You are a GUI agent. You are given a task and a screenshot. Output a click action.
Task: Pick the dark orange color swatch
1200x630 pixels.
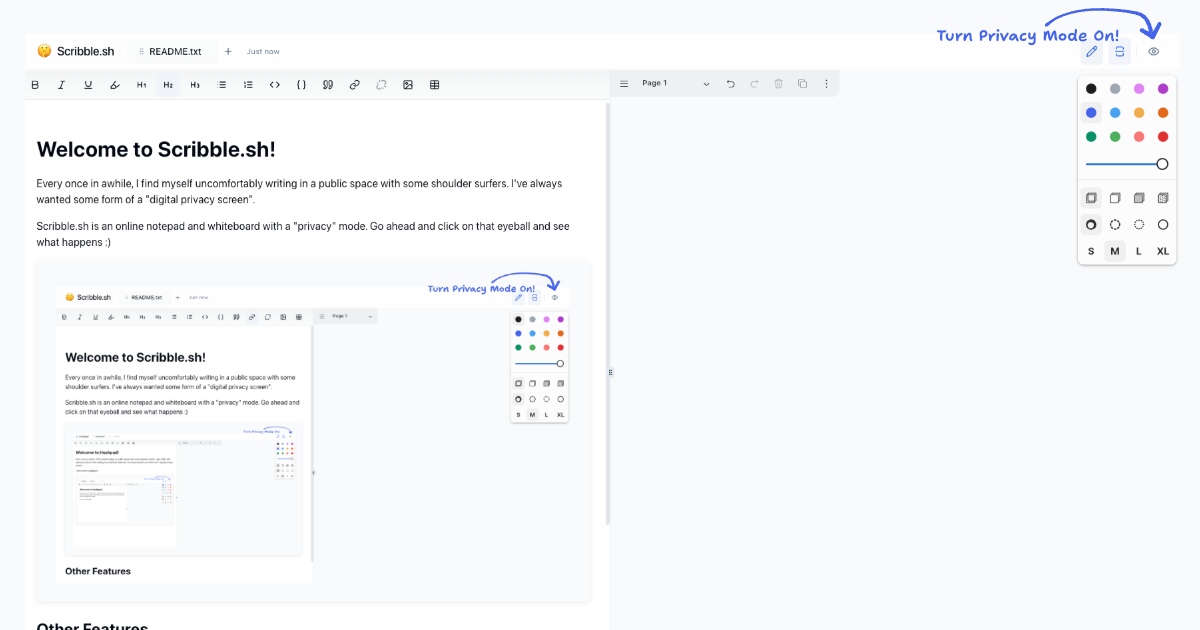(1163, 113)
